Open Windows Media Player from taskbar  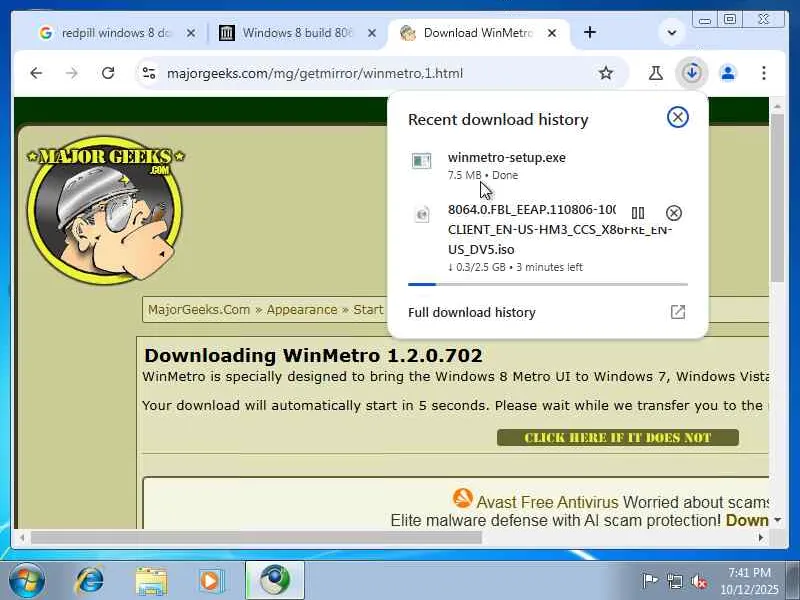tap(211, 581)
